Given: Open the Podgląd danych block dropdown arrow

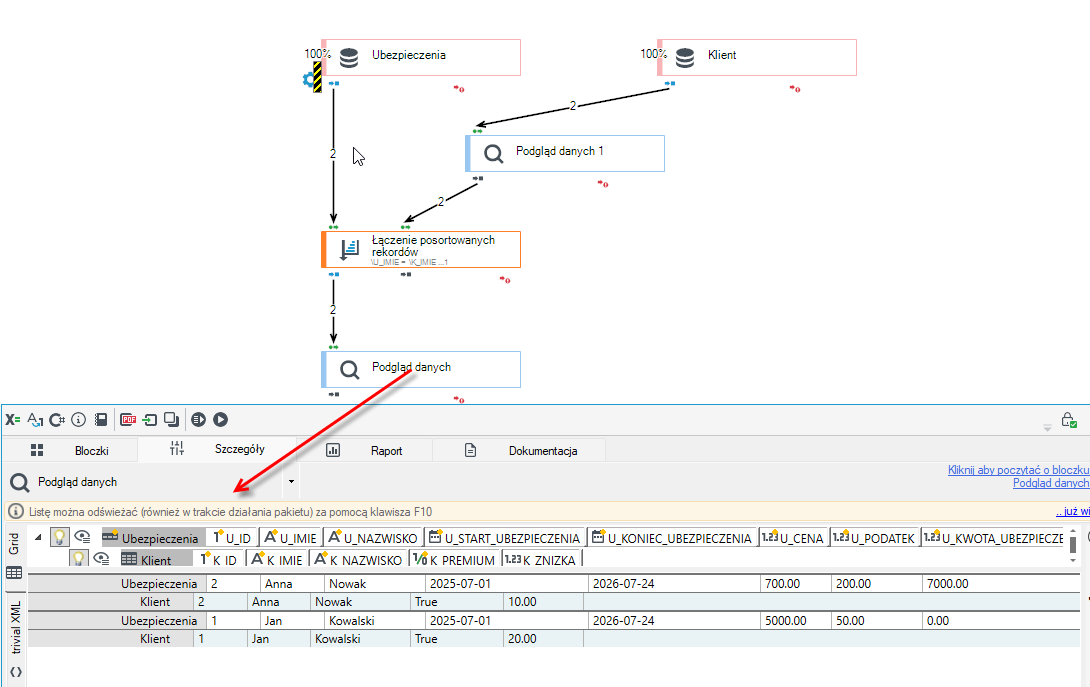Looking at the screenshot, I should coord(291,481).
